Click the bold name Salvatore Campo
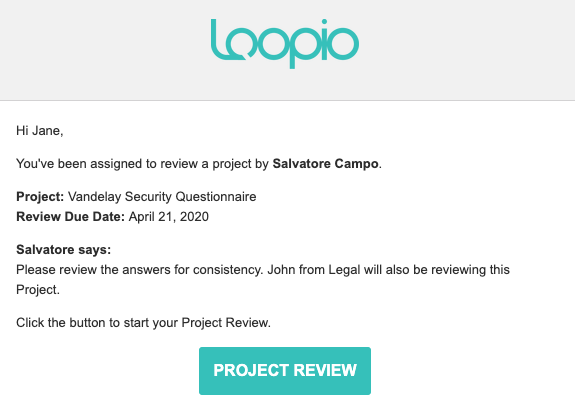 (325, 164)
